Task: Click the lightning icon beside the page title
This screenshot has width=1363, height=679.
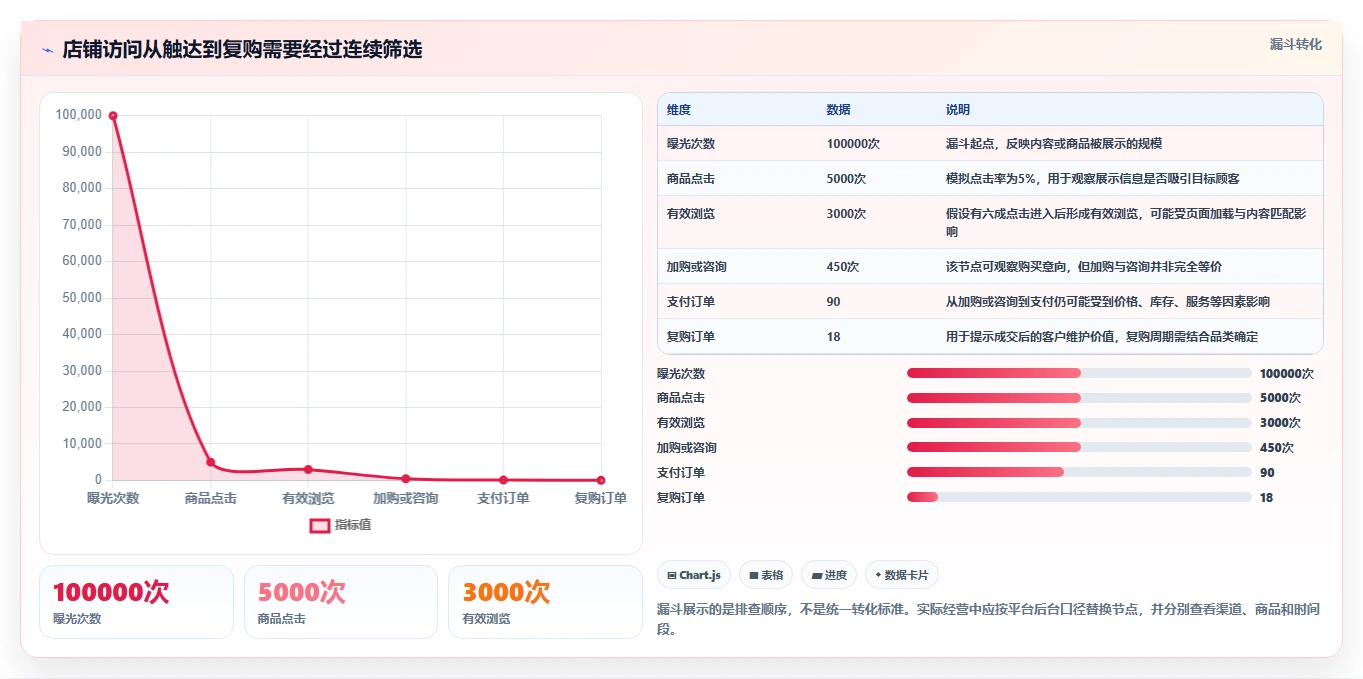Action: click(47, 49)
